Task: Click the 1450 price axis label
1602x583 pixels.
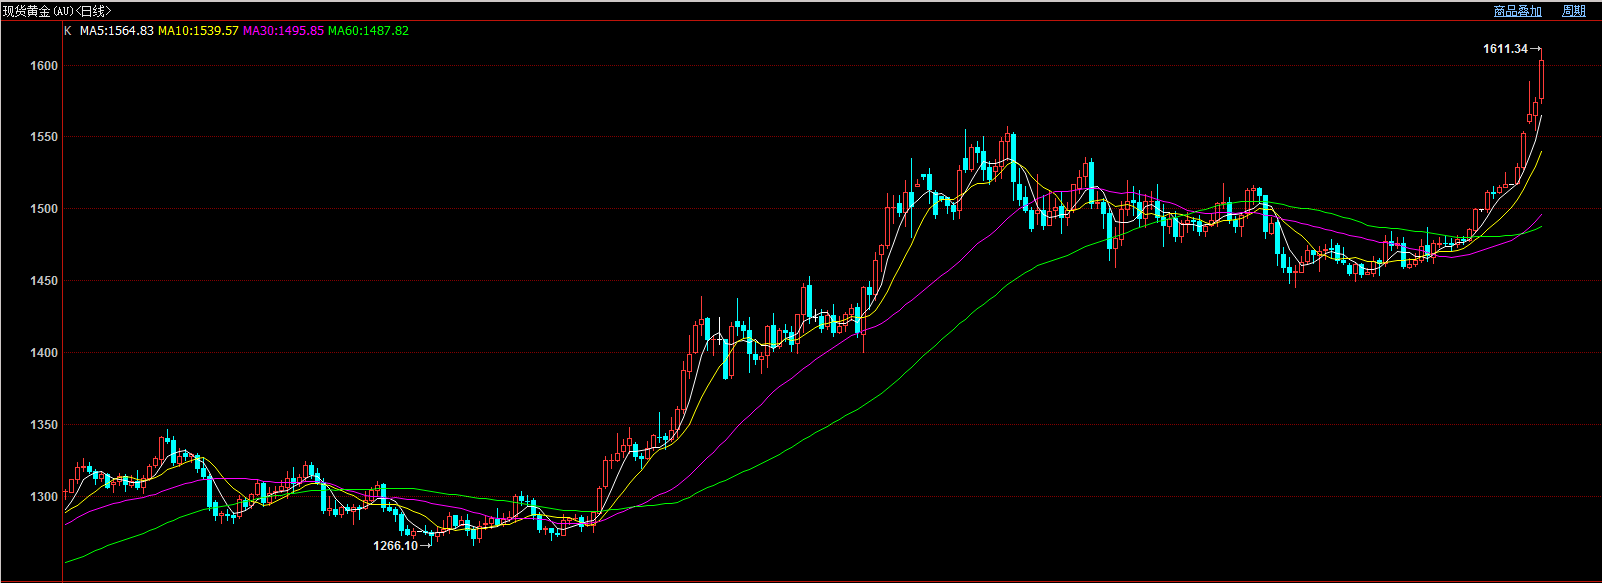Action: click(44, 281)
